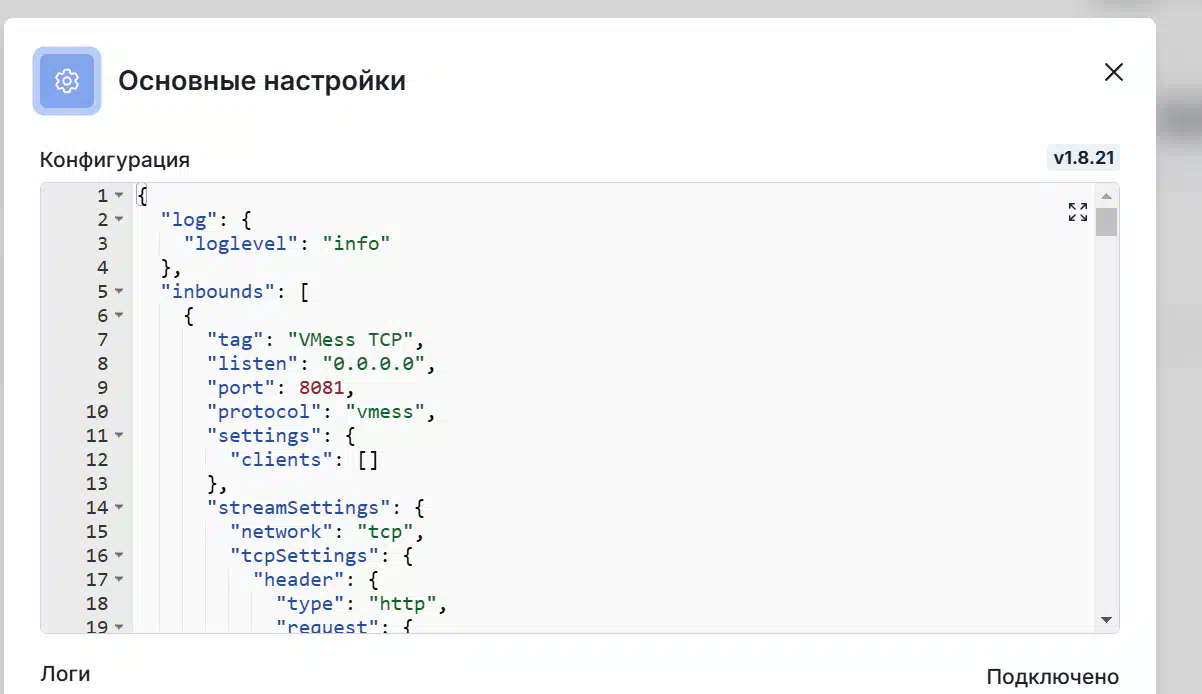Click the Основные настройки title
The image size is (1202, 694).
(x=262, y=81)
